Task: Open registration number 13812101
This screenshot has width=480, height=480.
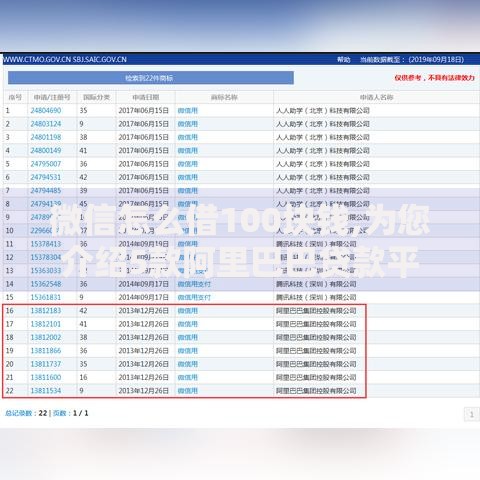Action: (x=46, y=324)
